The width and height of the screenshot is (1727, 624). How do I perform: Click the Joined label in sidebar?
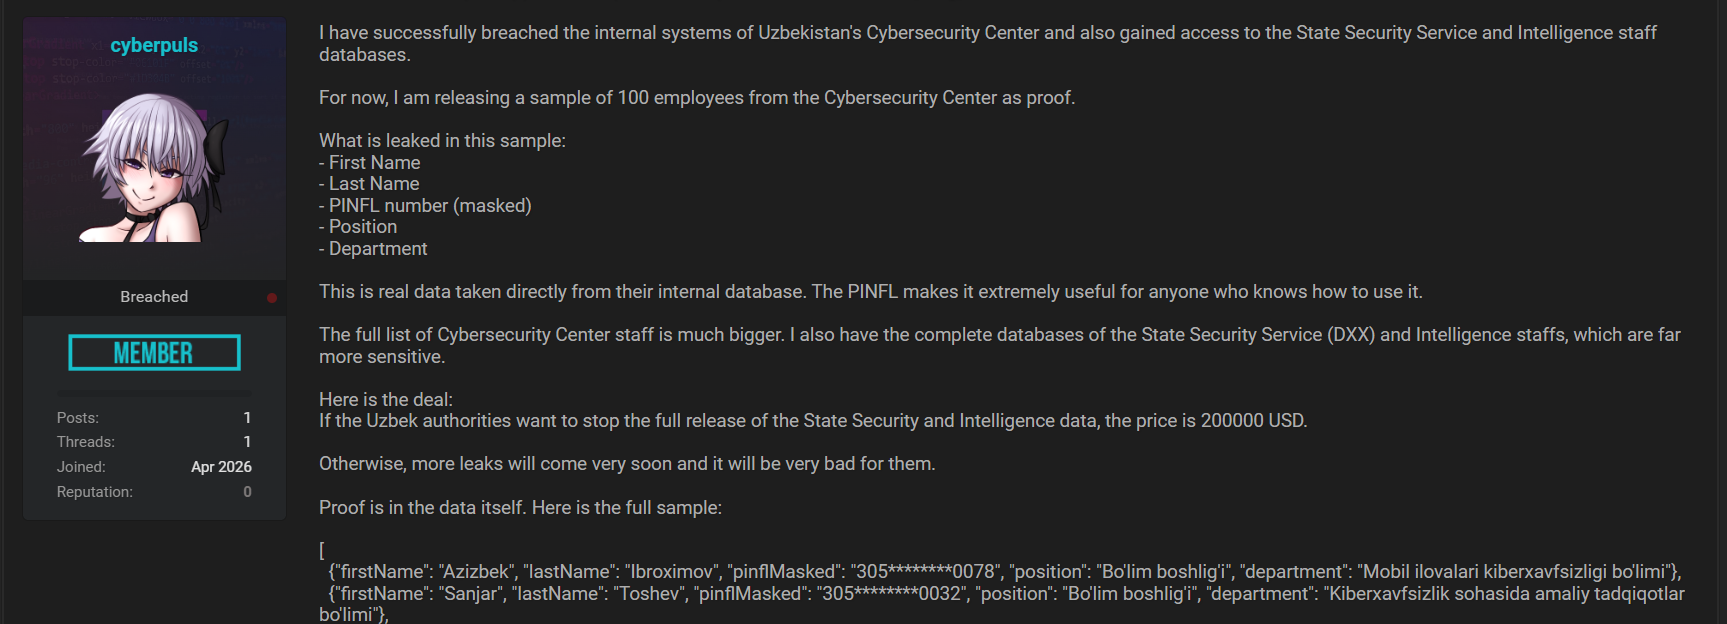coord(81,467)
